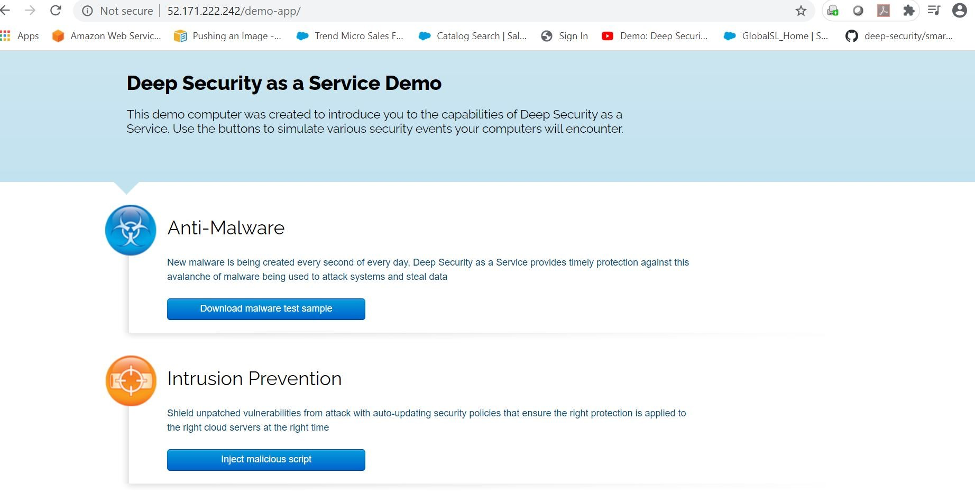The height and width of the screenshot is (502, 977).
Task: Click the Inject malicious script button
Action: pos(266,460)
